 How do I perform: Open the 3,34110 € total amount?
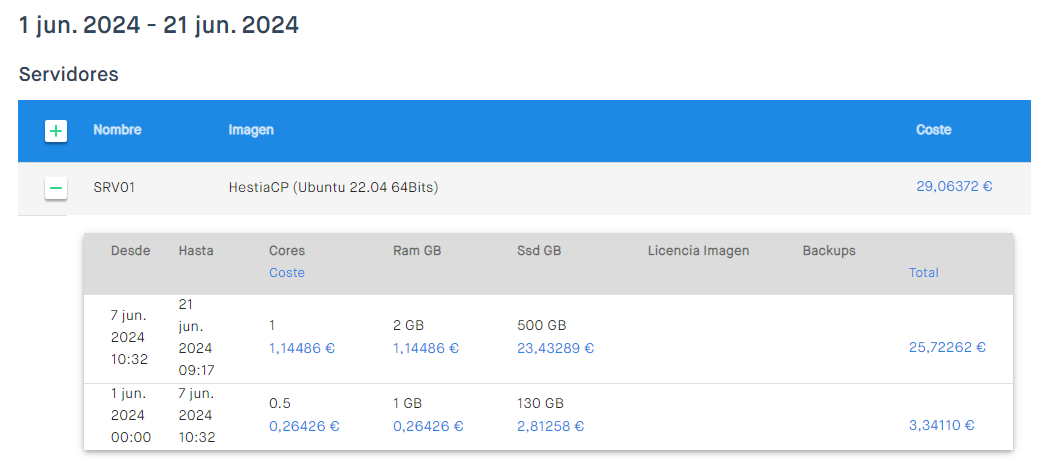(x=942, y=425)
